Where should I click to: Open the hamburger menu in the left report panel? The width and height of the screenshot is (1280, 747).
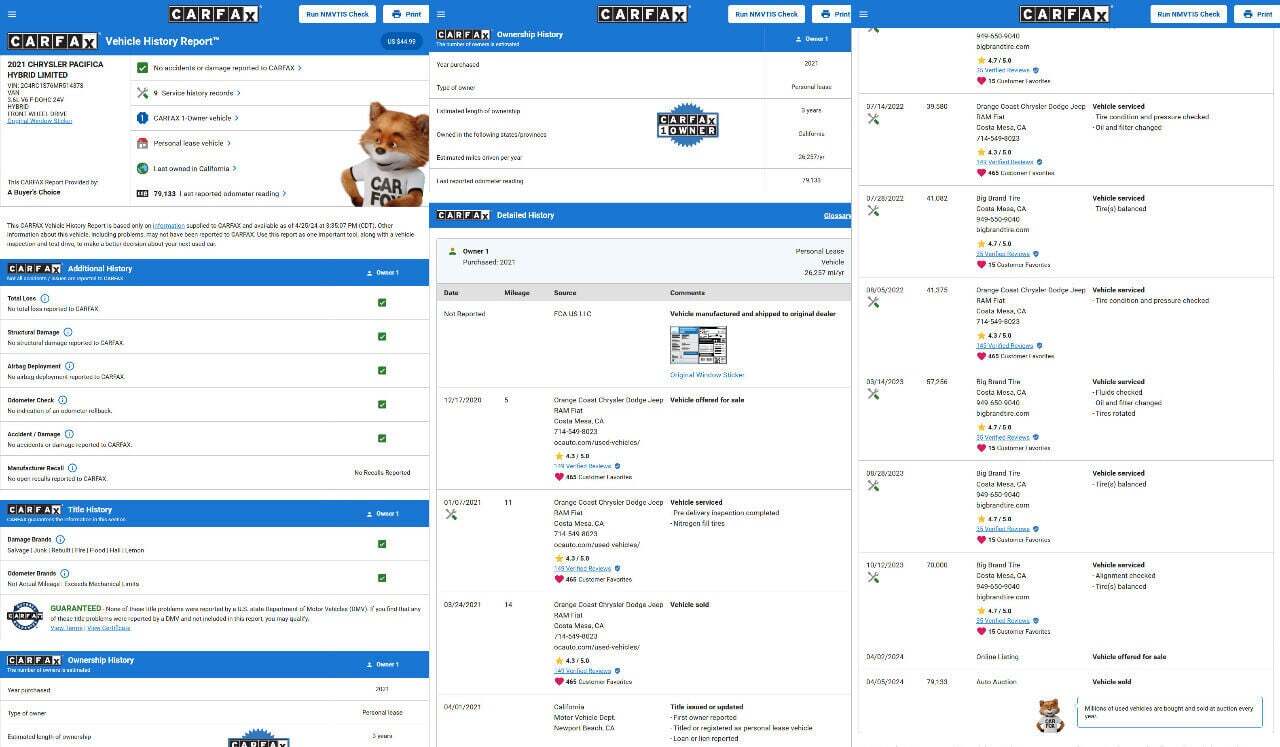tap(12, 14)
